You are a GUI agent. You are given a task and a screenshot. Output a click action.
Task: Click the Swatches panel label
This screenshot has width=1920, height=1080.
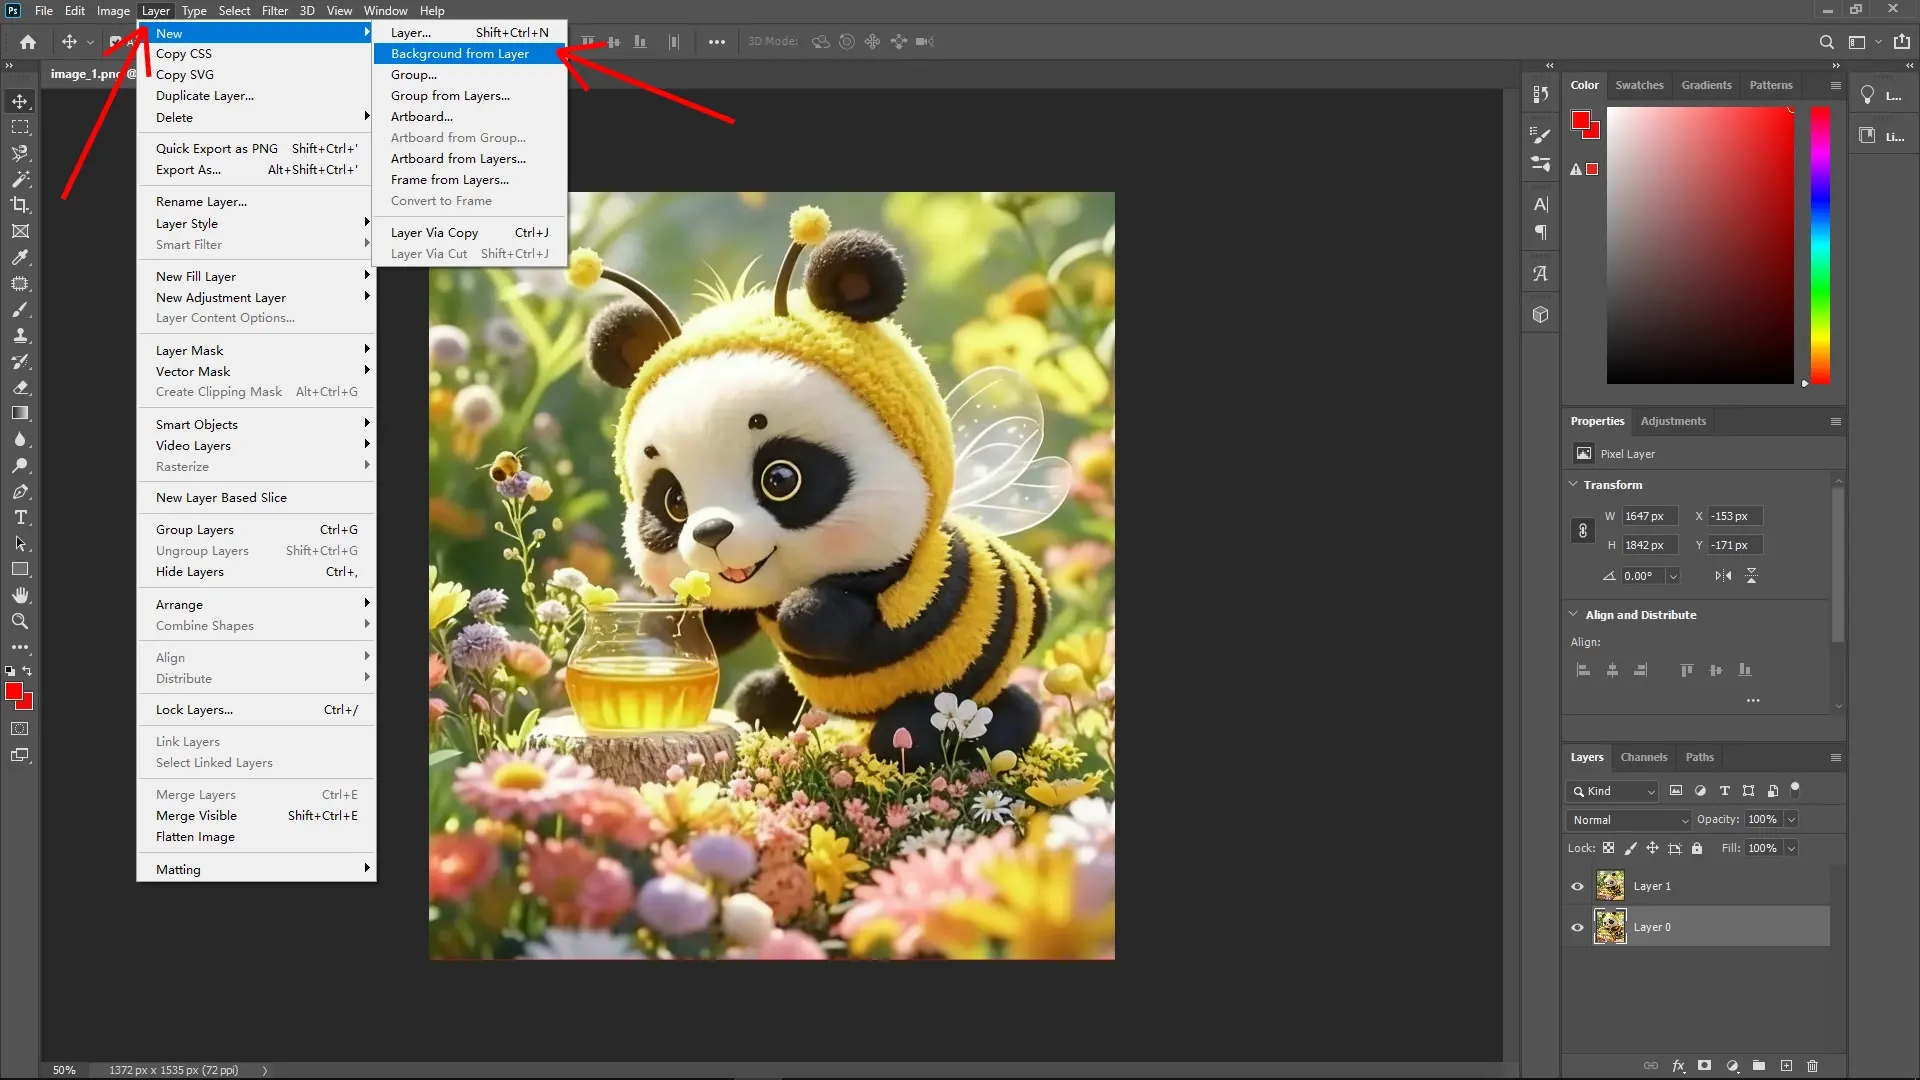point(1639,85)
